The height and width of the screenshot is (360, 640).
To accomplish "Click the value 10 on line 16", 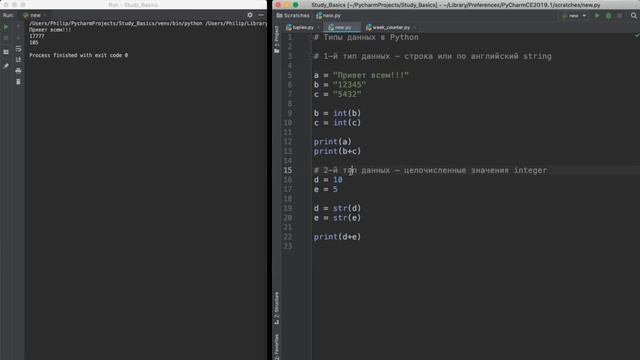I will [338, 180].
